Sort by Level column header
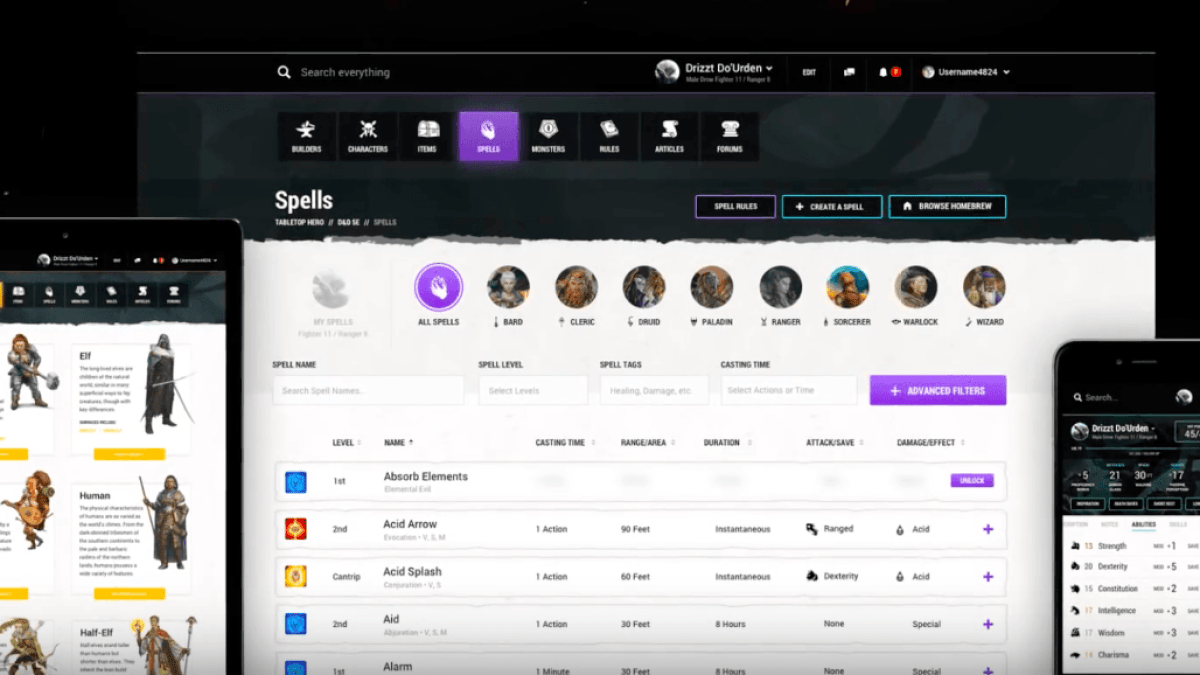 click(x=347, y=442)
